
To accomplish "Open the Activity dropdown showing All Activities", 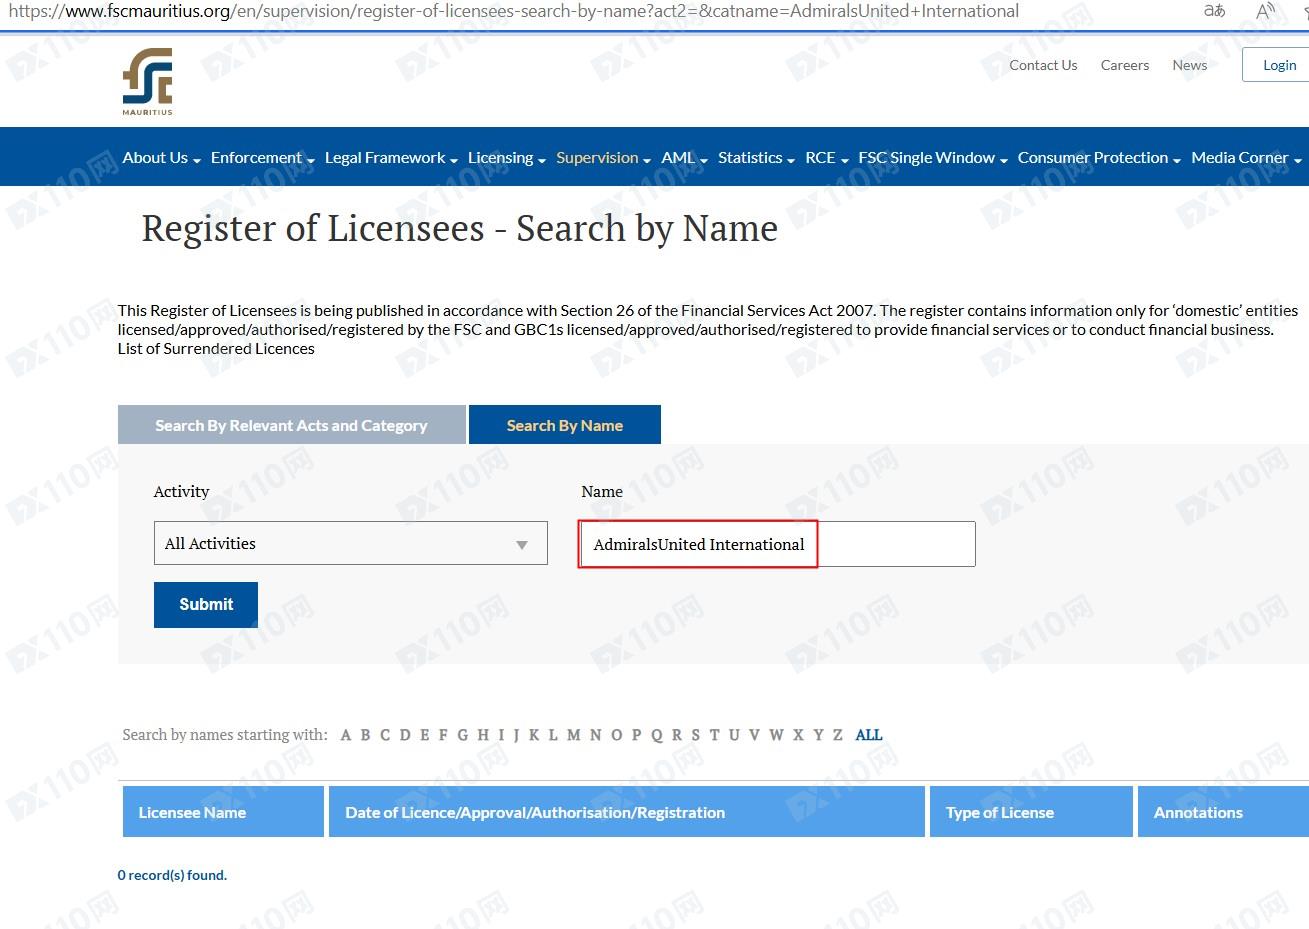I will tap(350, 544).
